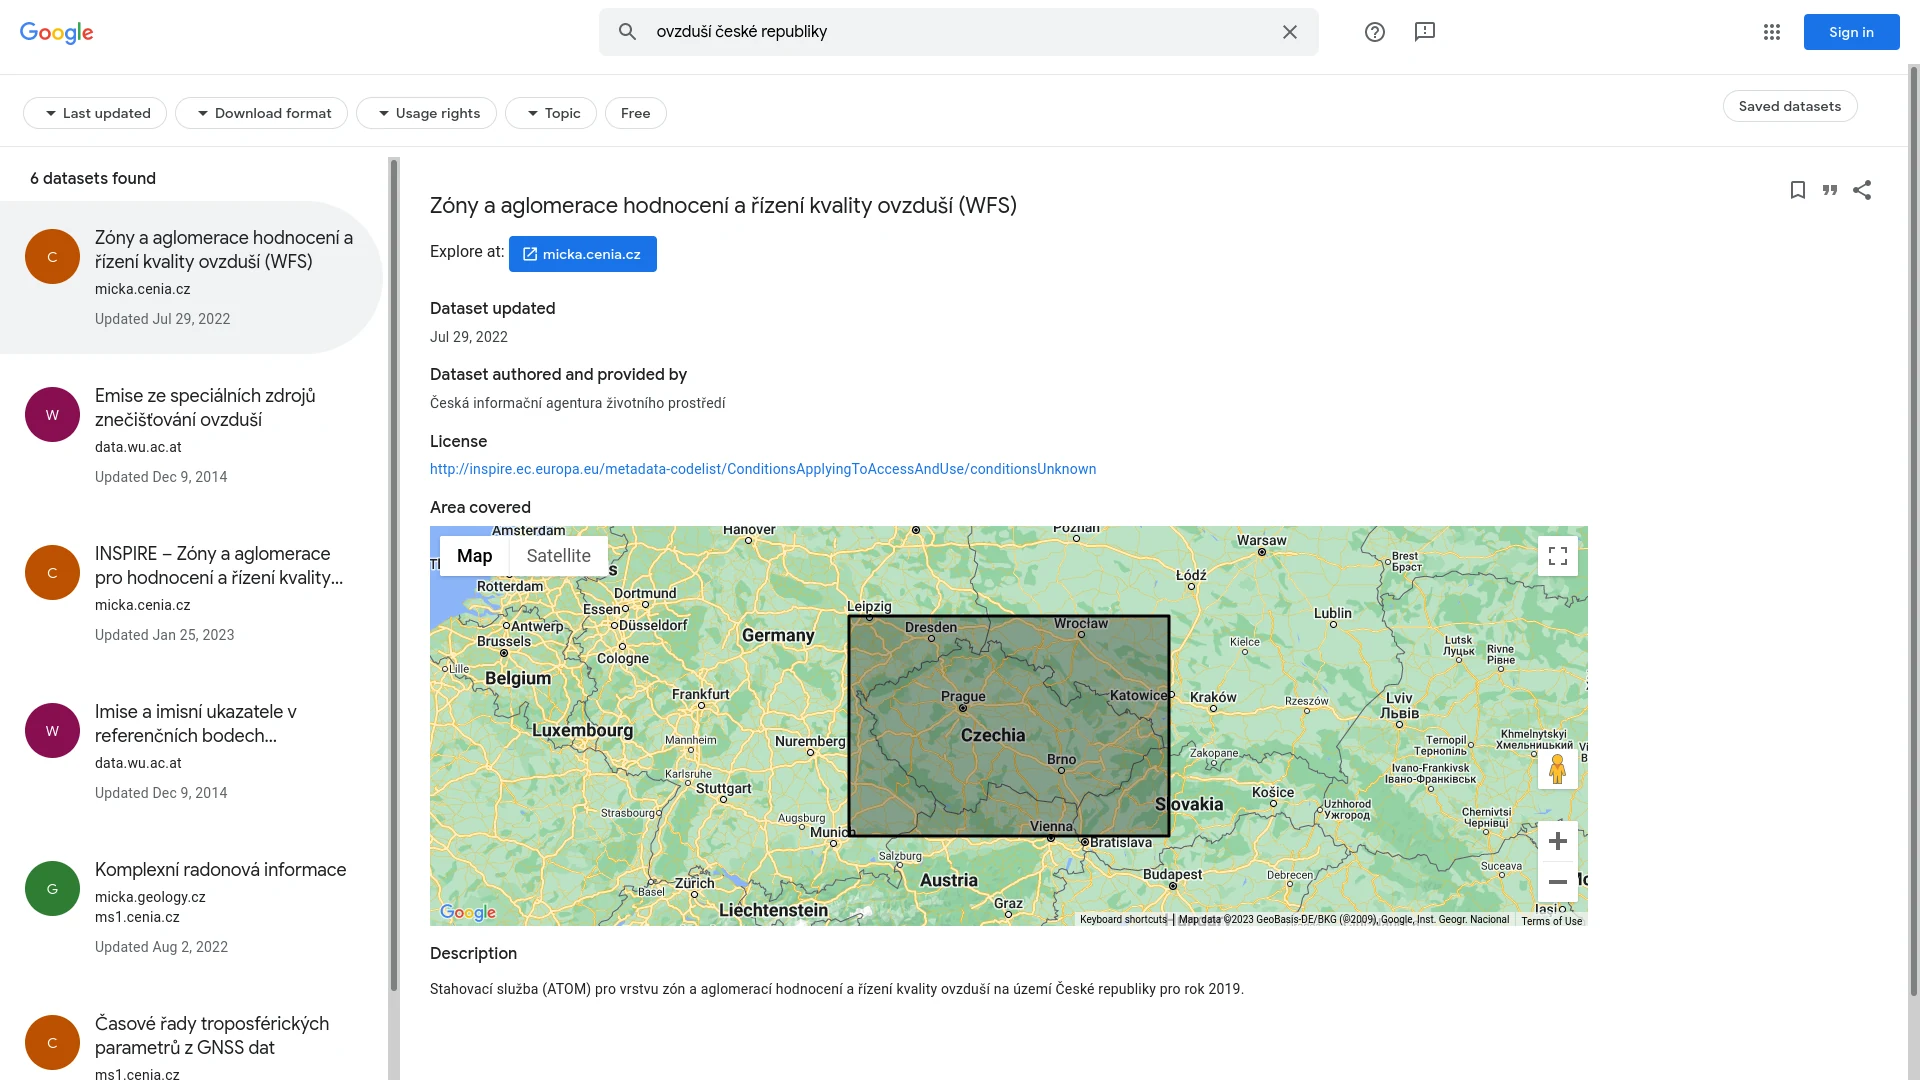Click the 'Updated Jan 25, 2023' text
The image size is (1920, 1080).
(x=165, y=635)
